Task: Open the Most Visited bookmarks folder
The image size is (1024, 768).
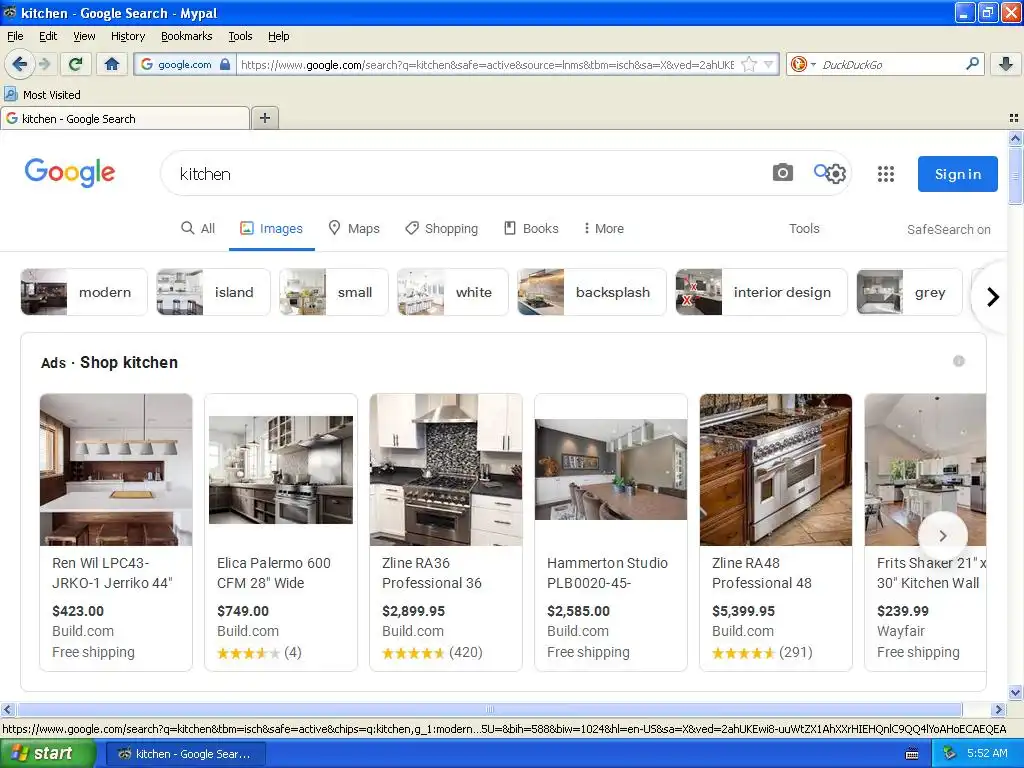Action: point(42,95)
